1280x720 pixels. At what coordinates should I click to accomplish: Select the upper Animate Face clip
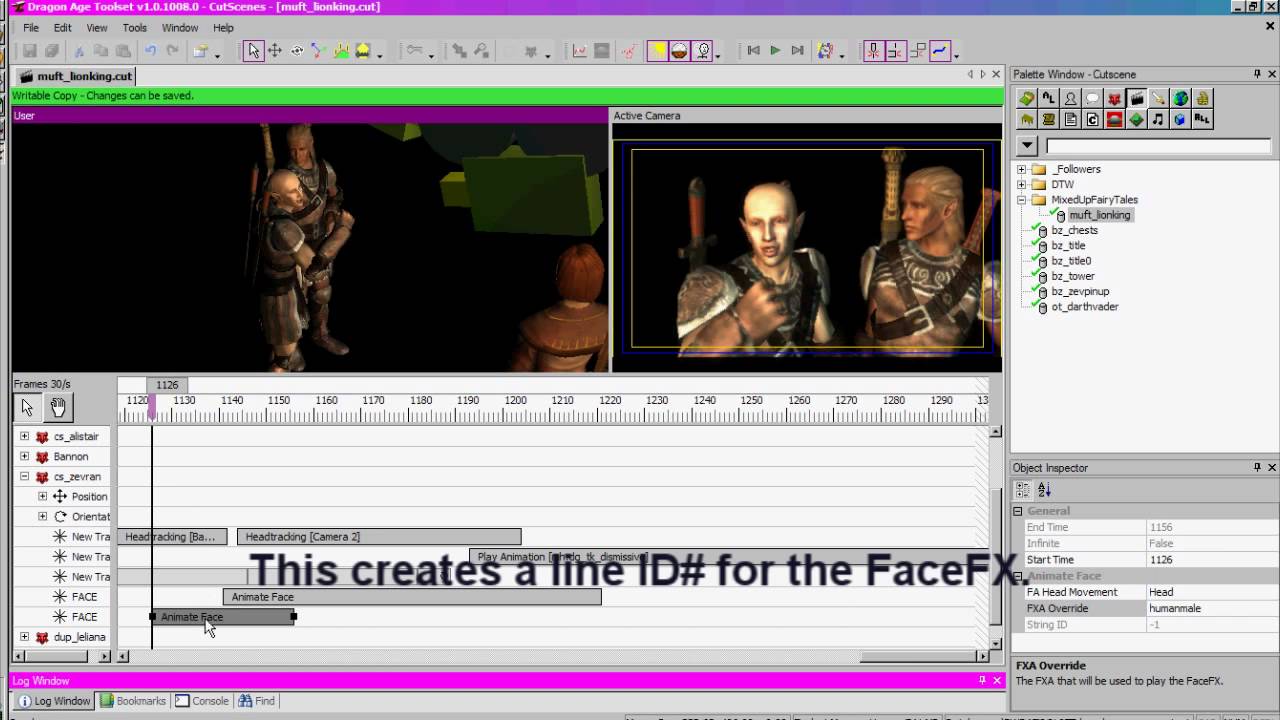pyautogui.click(x=412, y=597)
